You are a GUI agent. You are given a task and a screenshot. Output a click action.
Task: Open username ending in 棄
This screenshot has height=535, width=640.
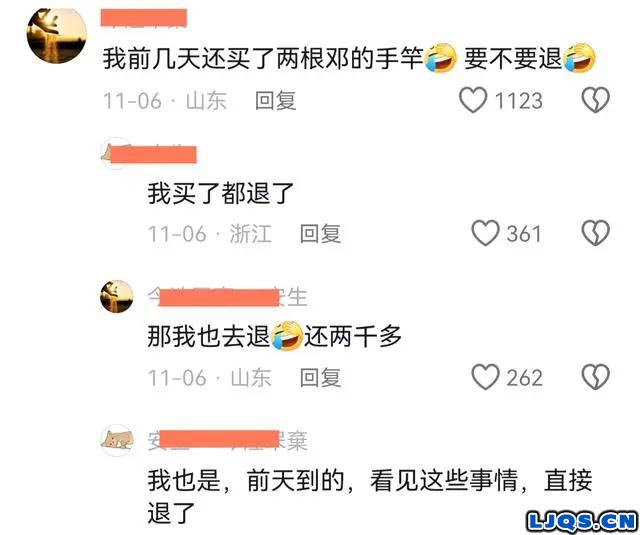coord(227,440)
